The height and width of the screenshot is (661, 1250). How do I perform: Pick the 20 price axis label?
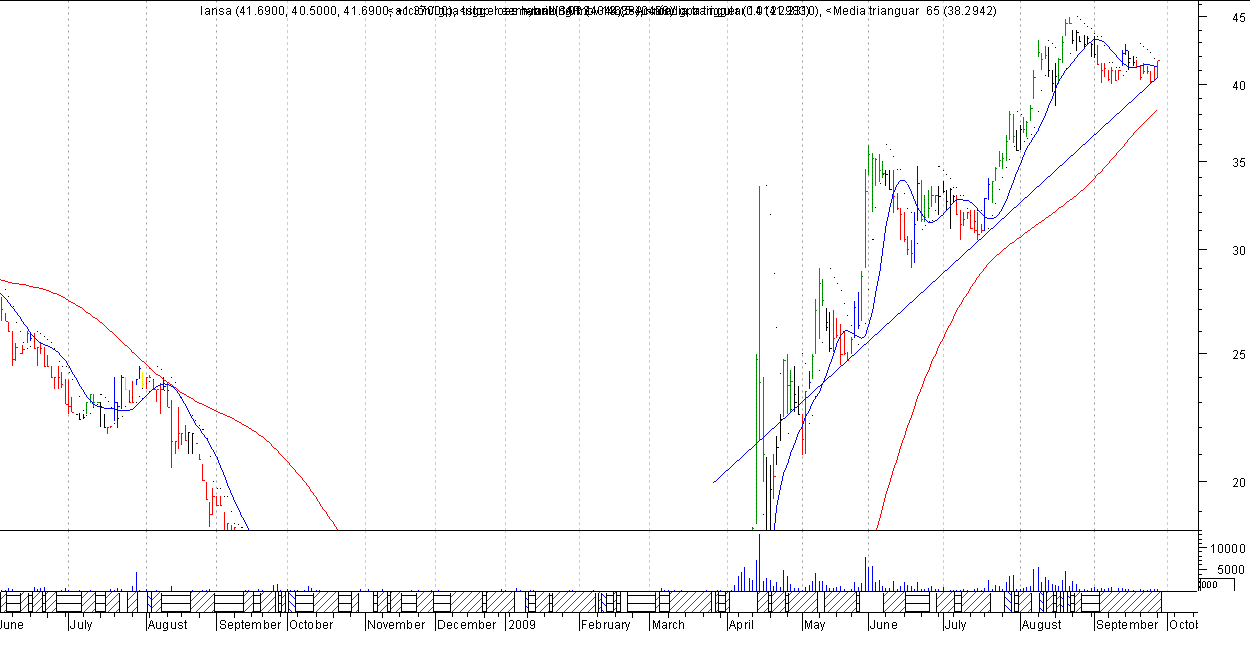[x=1238, y=482]
